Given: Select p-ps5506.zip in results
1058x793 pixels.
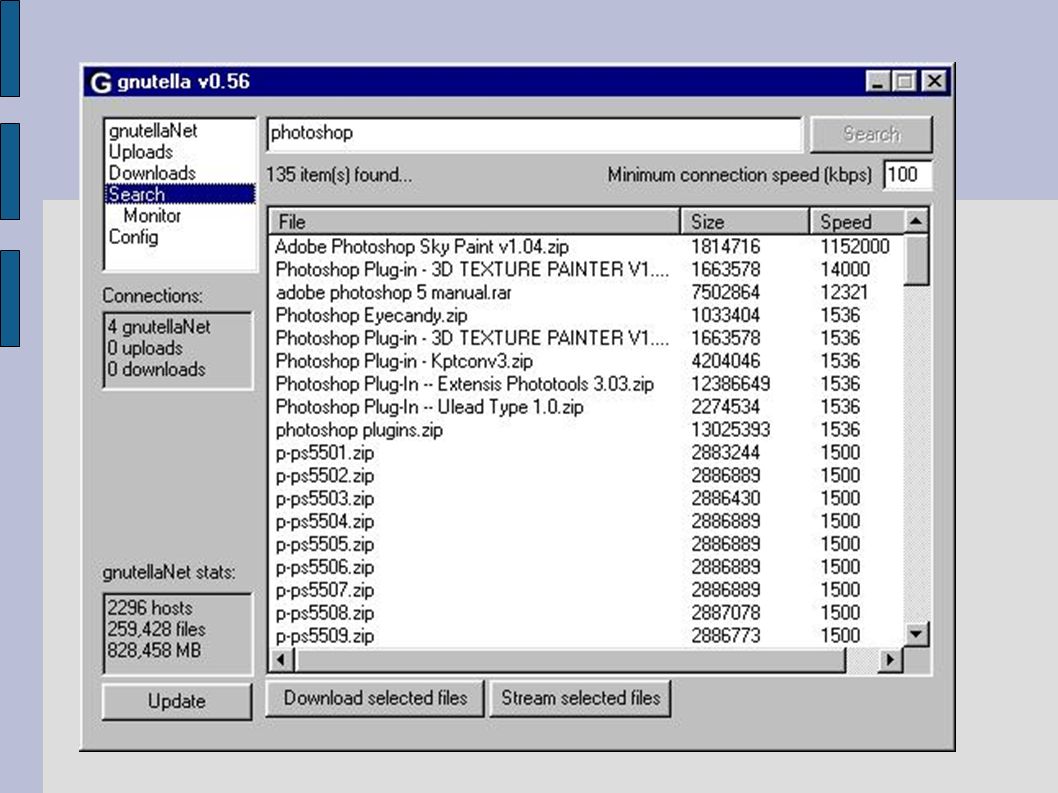Looking at the screenshot, I should click(x=325, y=567).
